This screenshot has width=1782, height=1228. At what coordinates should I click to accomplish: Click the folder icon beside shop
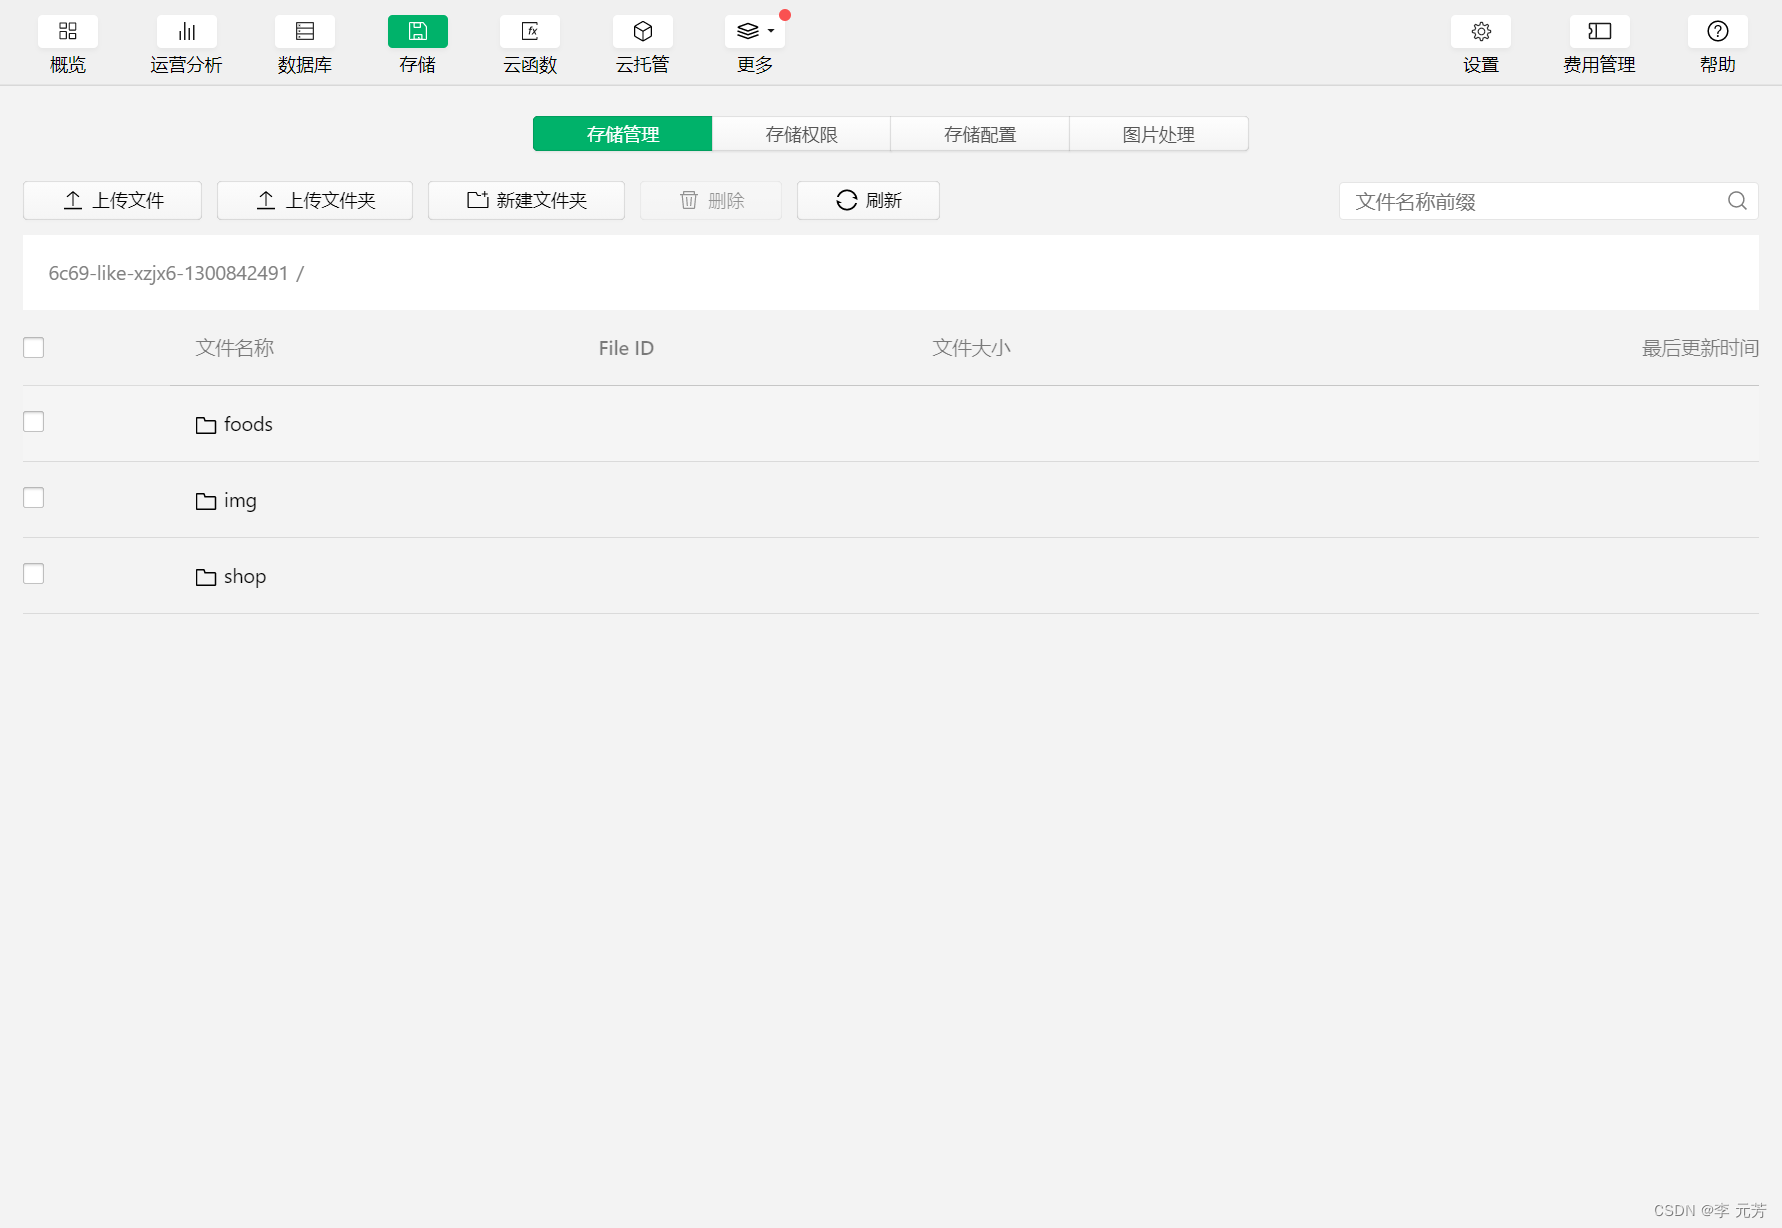[x=206, y=577]
